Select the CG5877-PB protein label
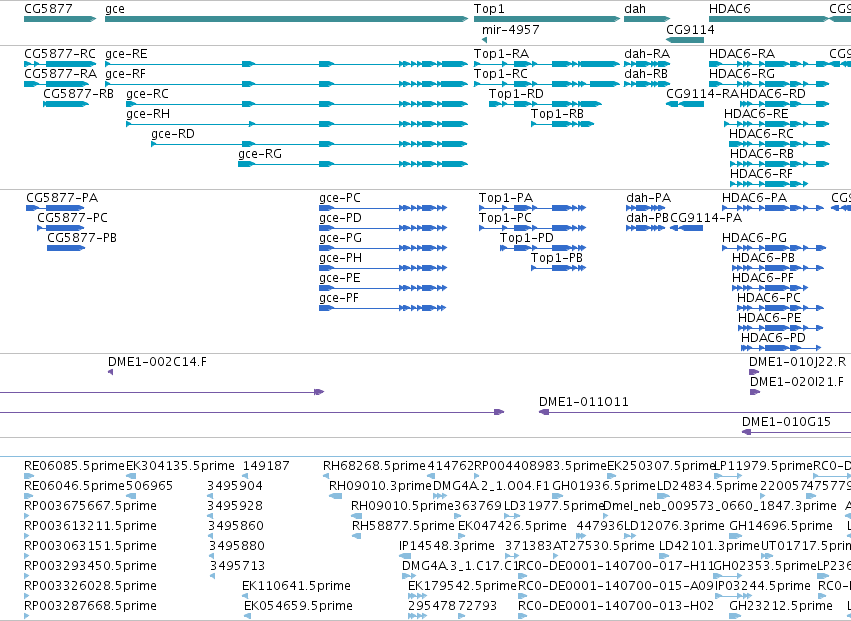 (x=82, y=238)
